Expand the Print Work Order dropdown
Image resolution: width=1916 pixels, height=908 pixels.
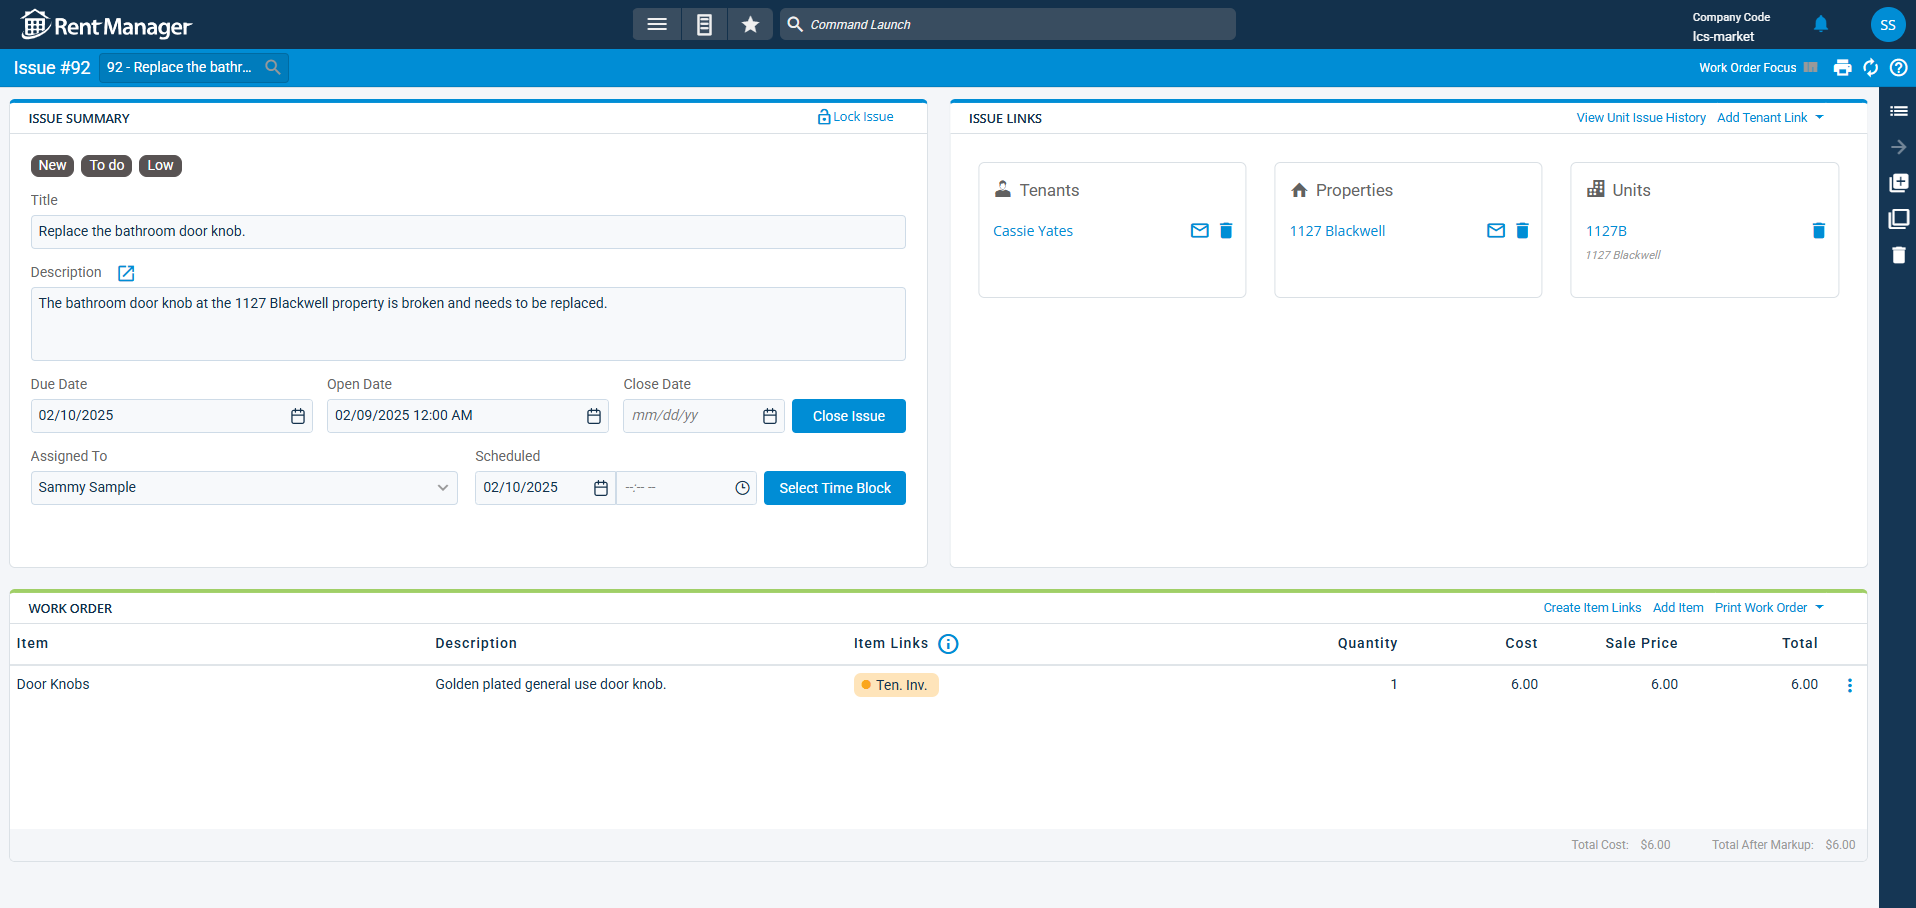pyautogui.click(x=1768, y=607)
